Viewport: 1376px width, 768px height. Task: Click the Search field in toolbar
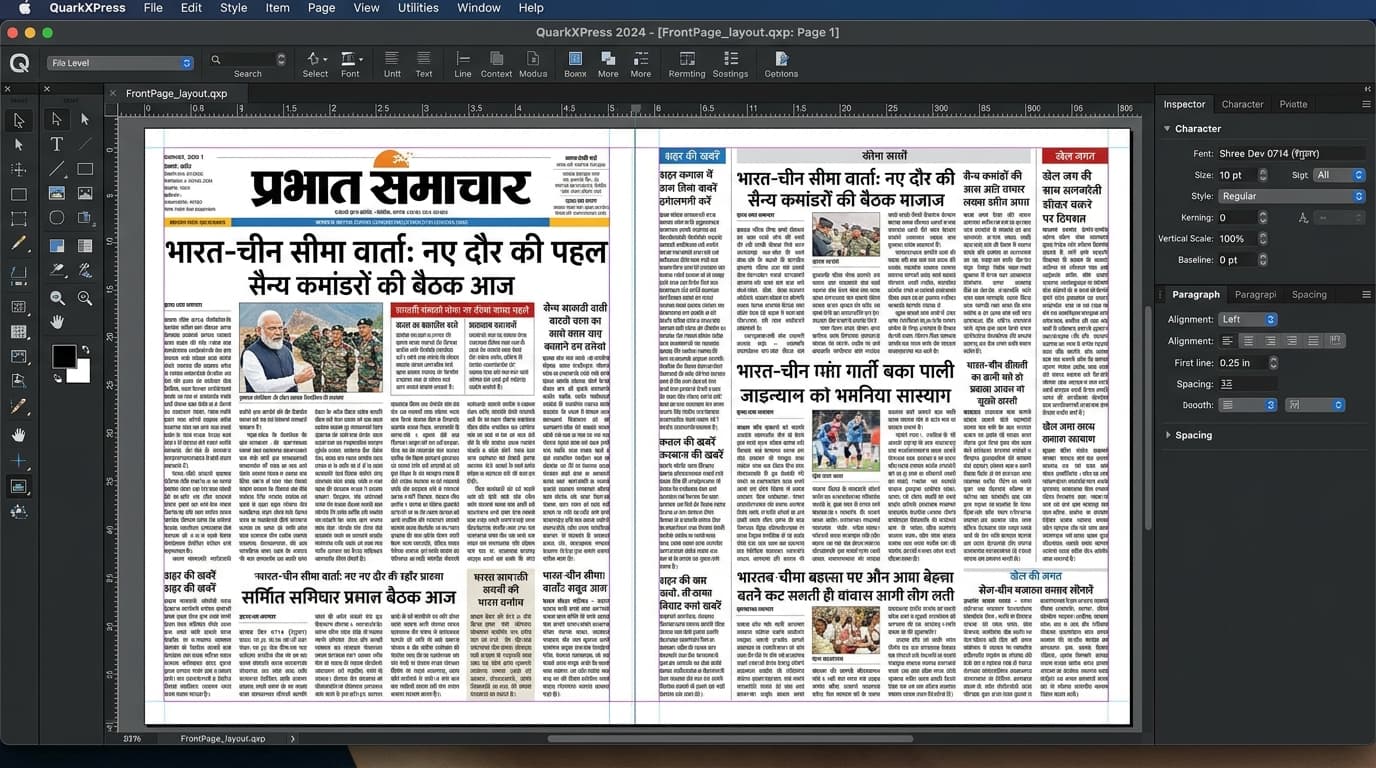(x=247, y=60)
